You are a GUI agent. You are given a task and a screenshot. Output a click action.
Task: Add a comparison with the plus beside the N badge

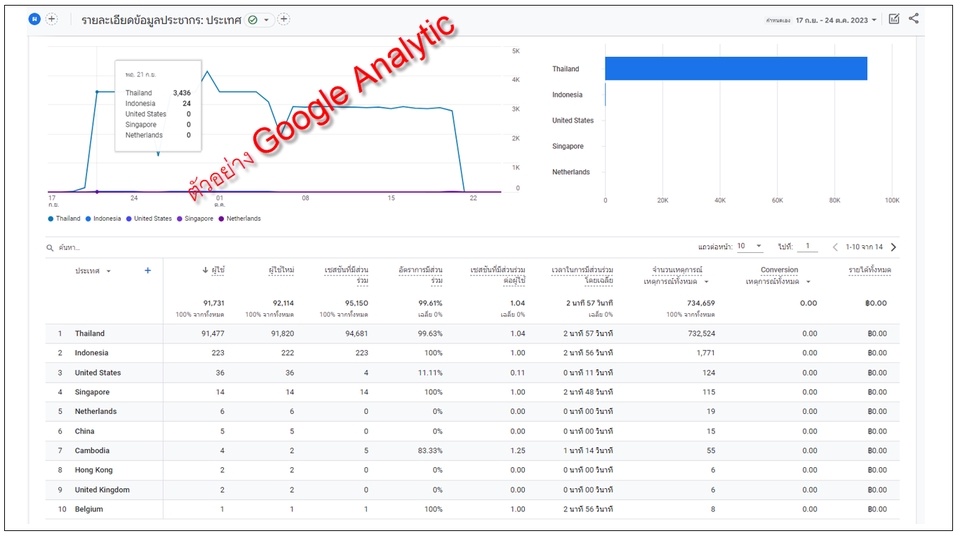pyautogui.click(x=52, y=19)
